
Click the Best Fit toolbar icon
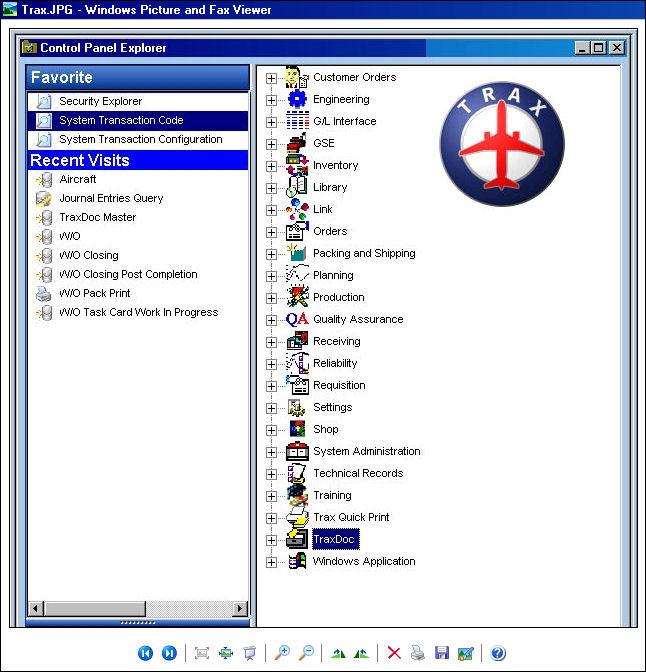(201, 653)
